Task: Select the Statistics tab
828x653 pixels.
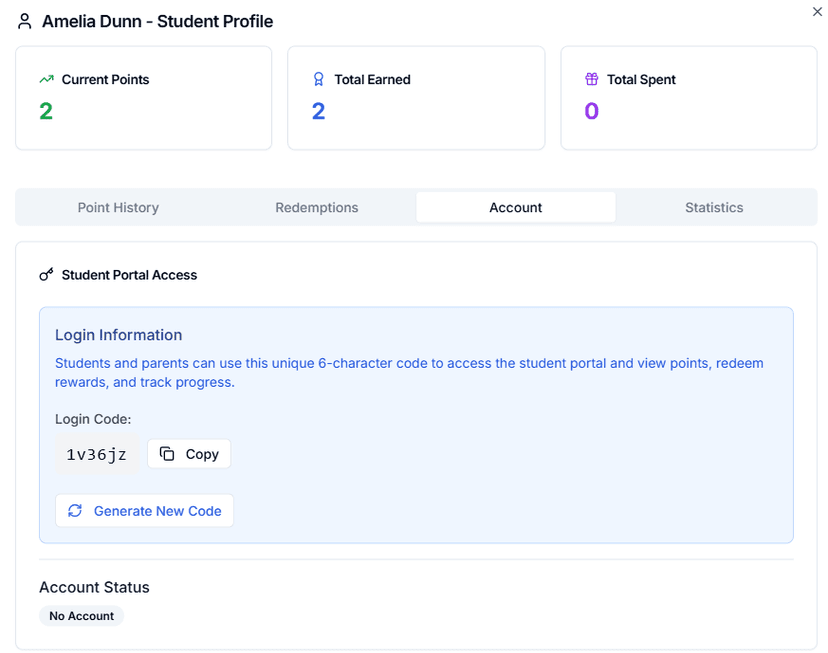Action: [x=713, y=207]
